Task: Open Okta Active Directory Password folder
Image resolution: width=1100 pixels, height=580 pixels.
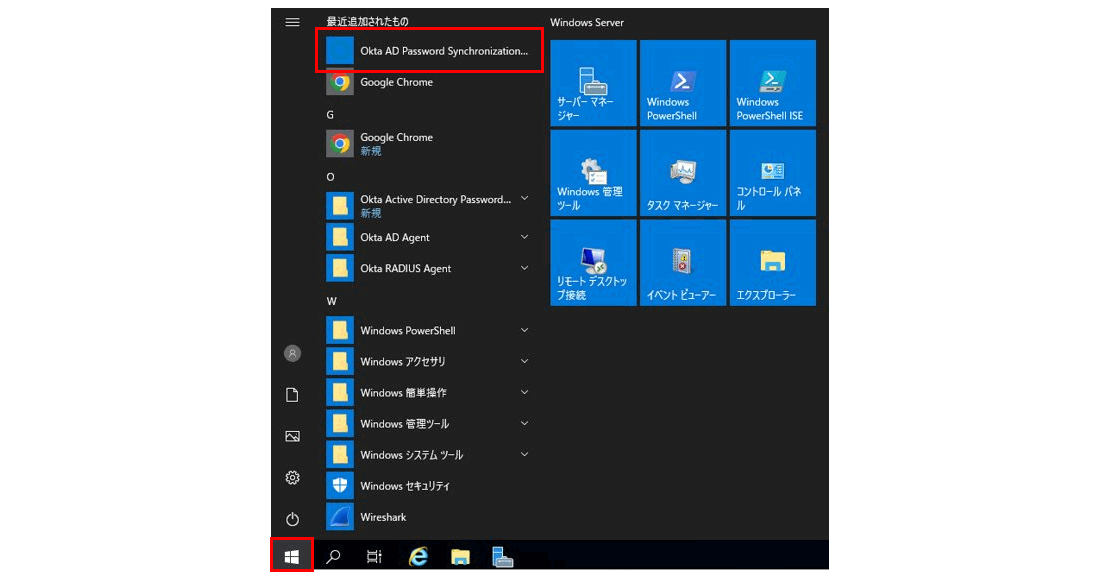Action: 429,205
